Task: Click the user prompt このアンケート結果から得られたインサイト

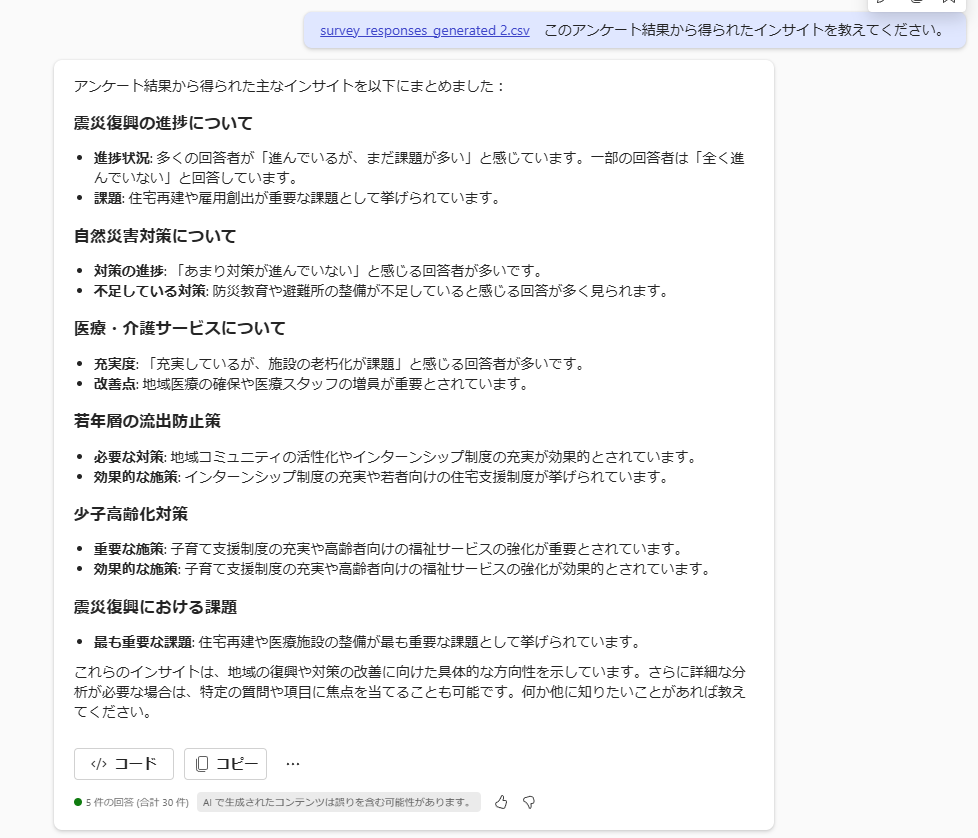Action: 745,30
